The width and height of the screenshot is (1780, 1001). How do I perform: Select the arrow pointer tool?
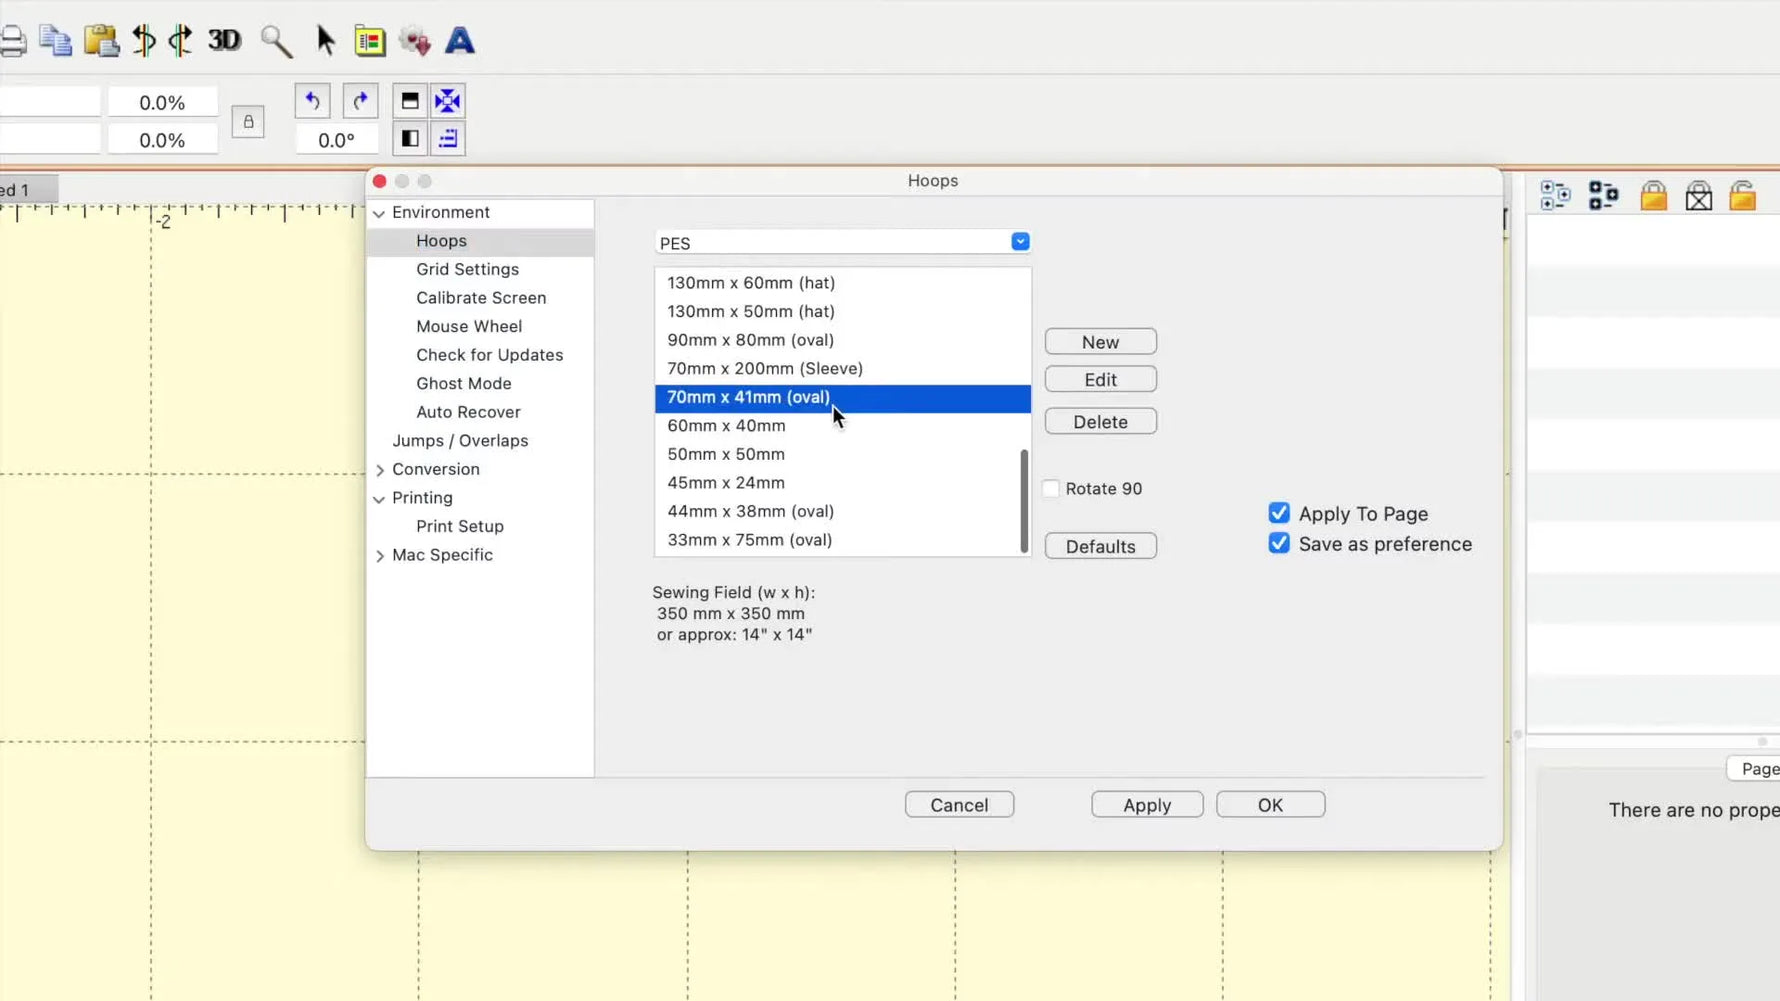326,41
